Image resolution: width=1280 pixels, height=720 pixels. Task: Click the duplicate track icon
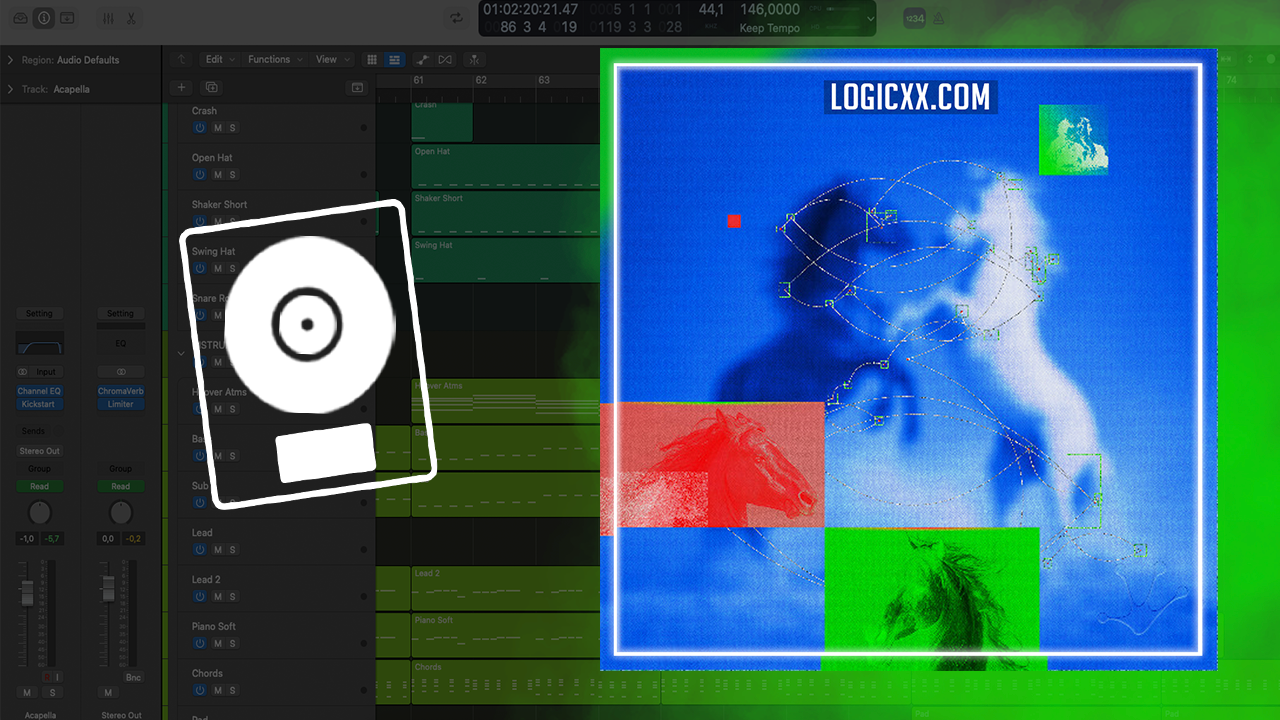pyautogui.click(x=211, y=88)
